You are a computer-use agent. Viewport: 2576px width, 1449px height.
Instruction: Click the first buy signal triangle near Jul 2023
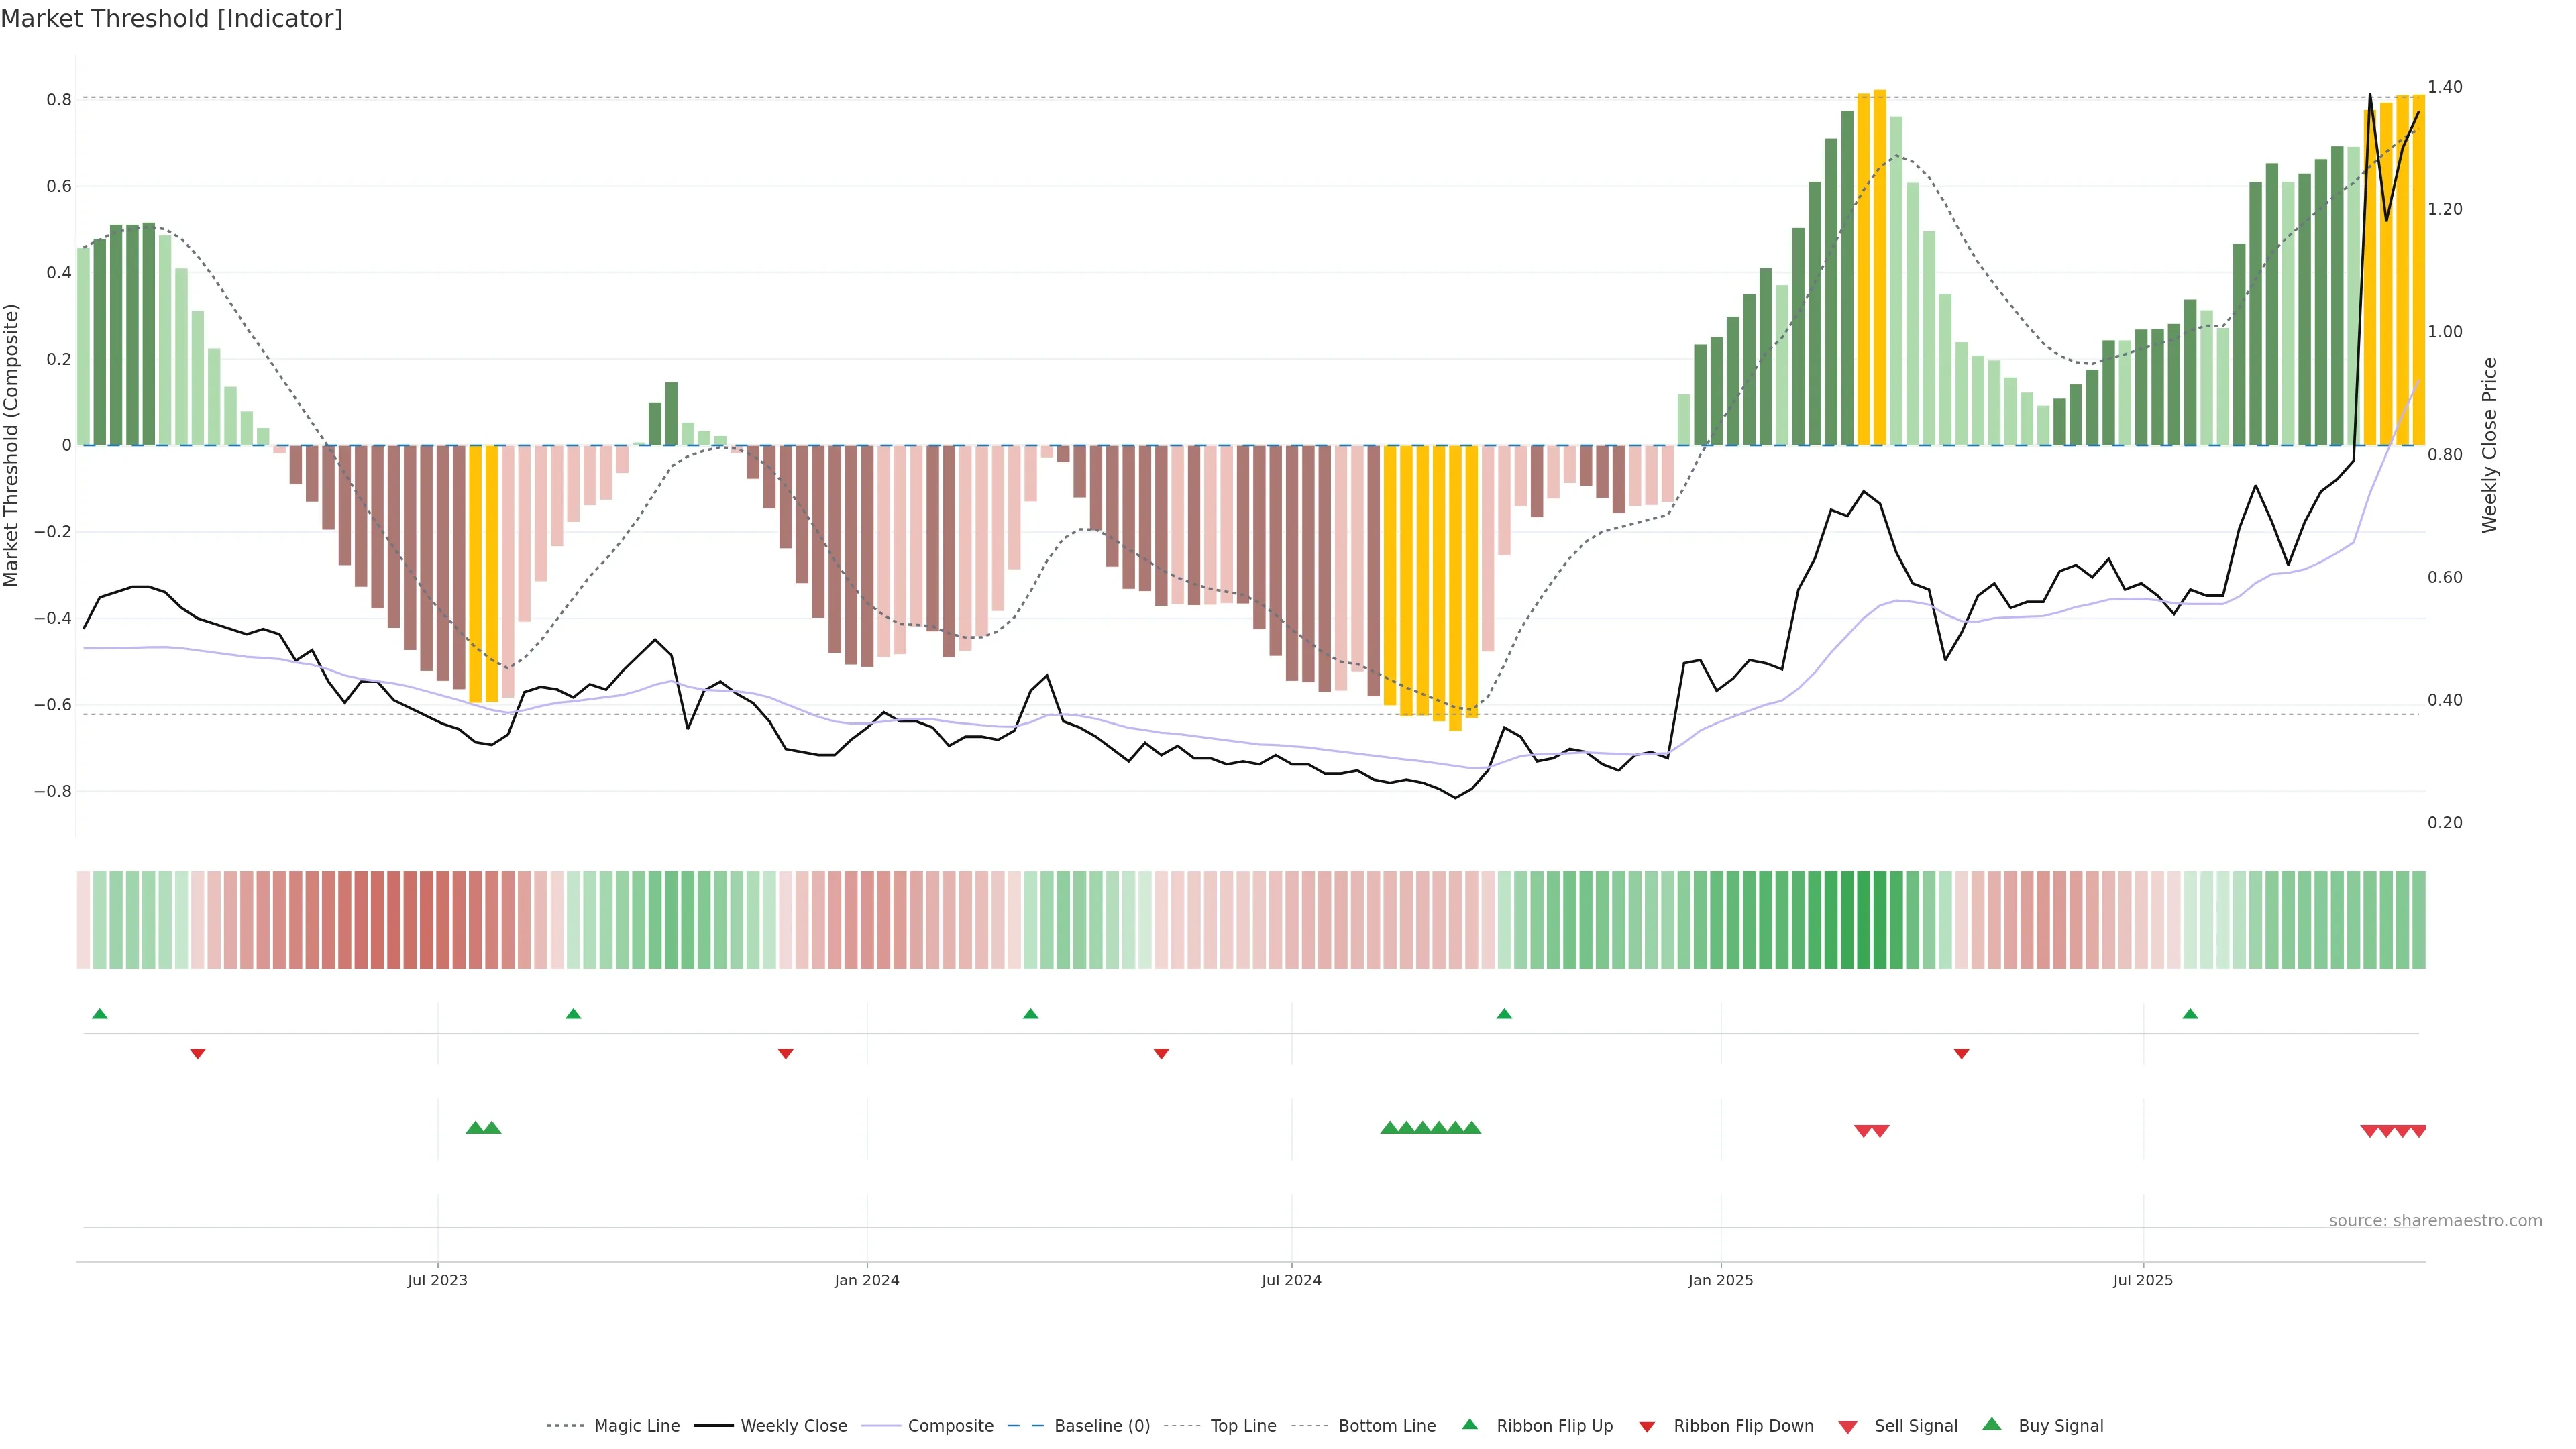pyautogui.click(x=475, y=1128)
